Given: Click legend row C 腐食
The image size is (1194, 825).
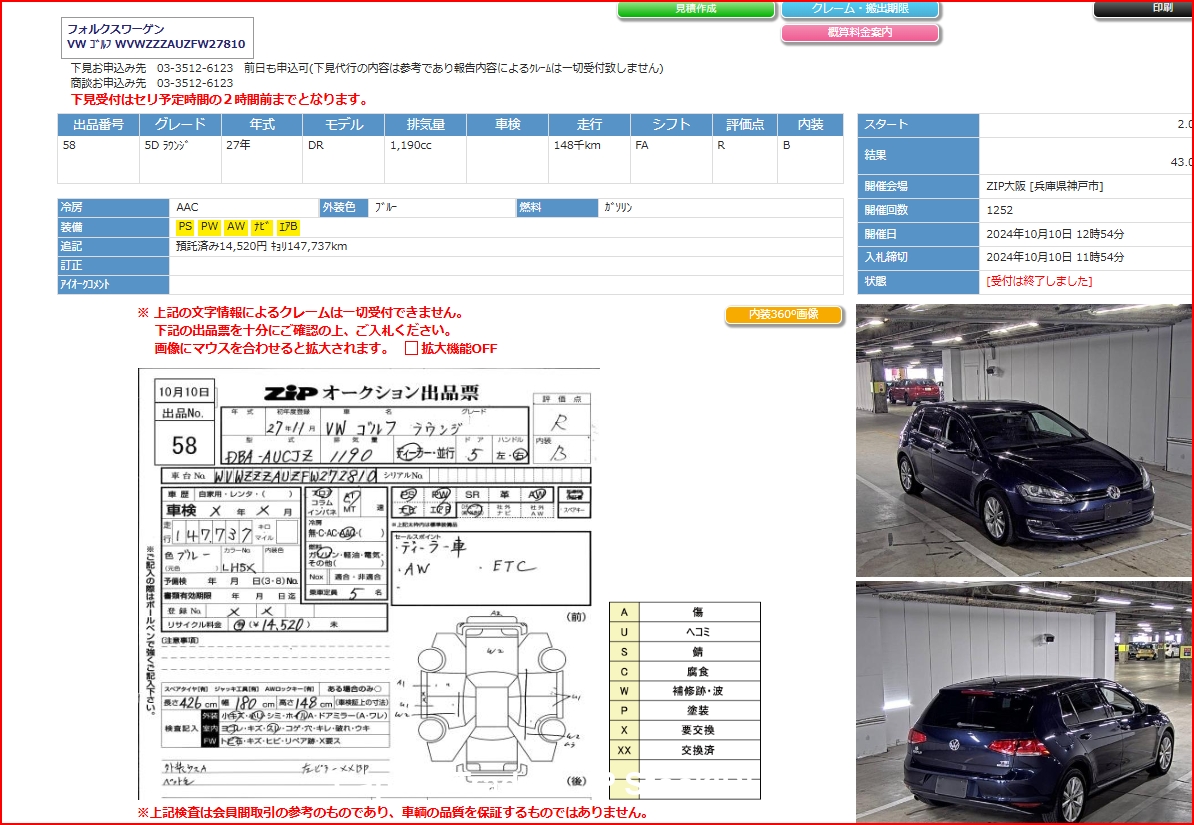Looking at the screenshot, I should (x=685, y=672).
